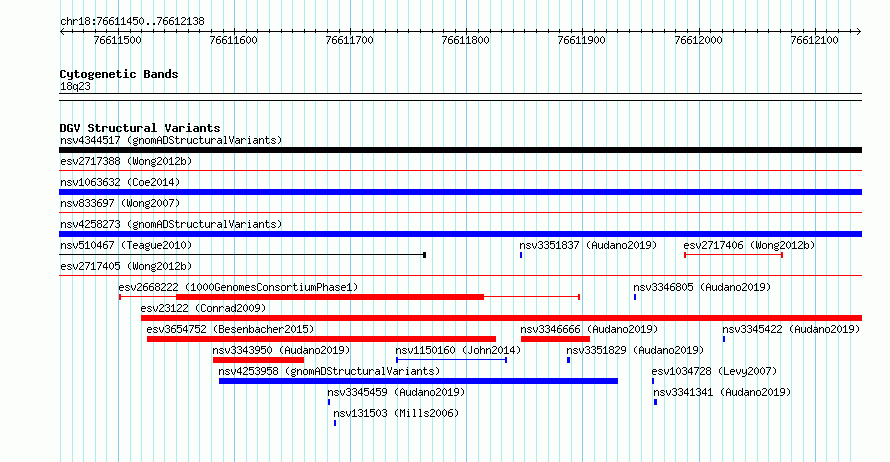The height and width of the screenshot is (462, 890).
Task: Open variant nsv3351829 (Audano2019) label
Action: coord(635,350)
